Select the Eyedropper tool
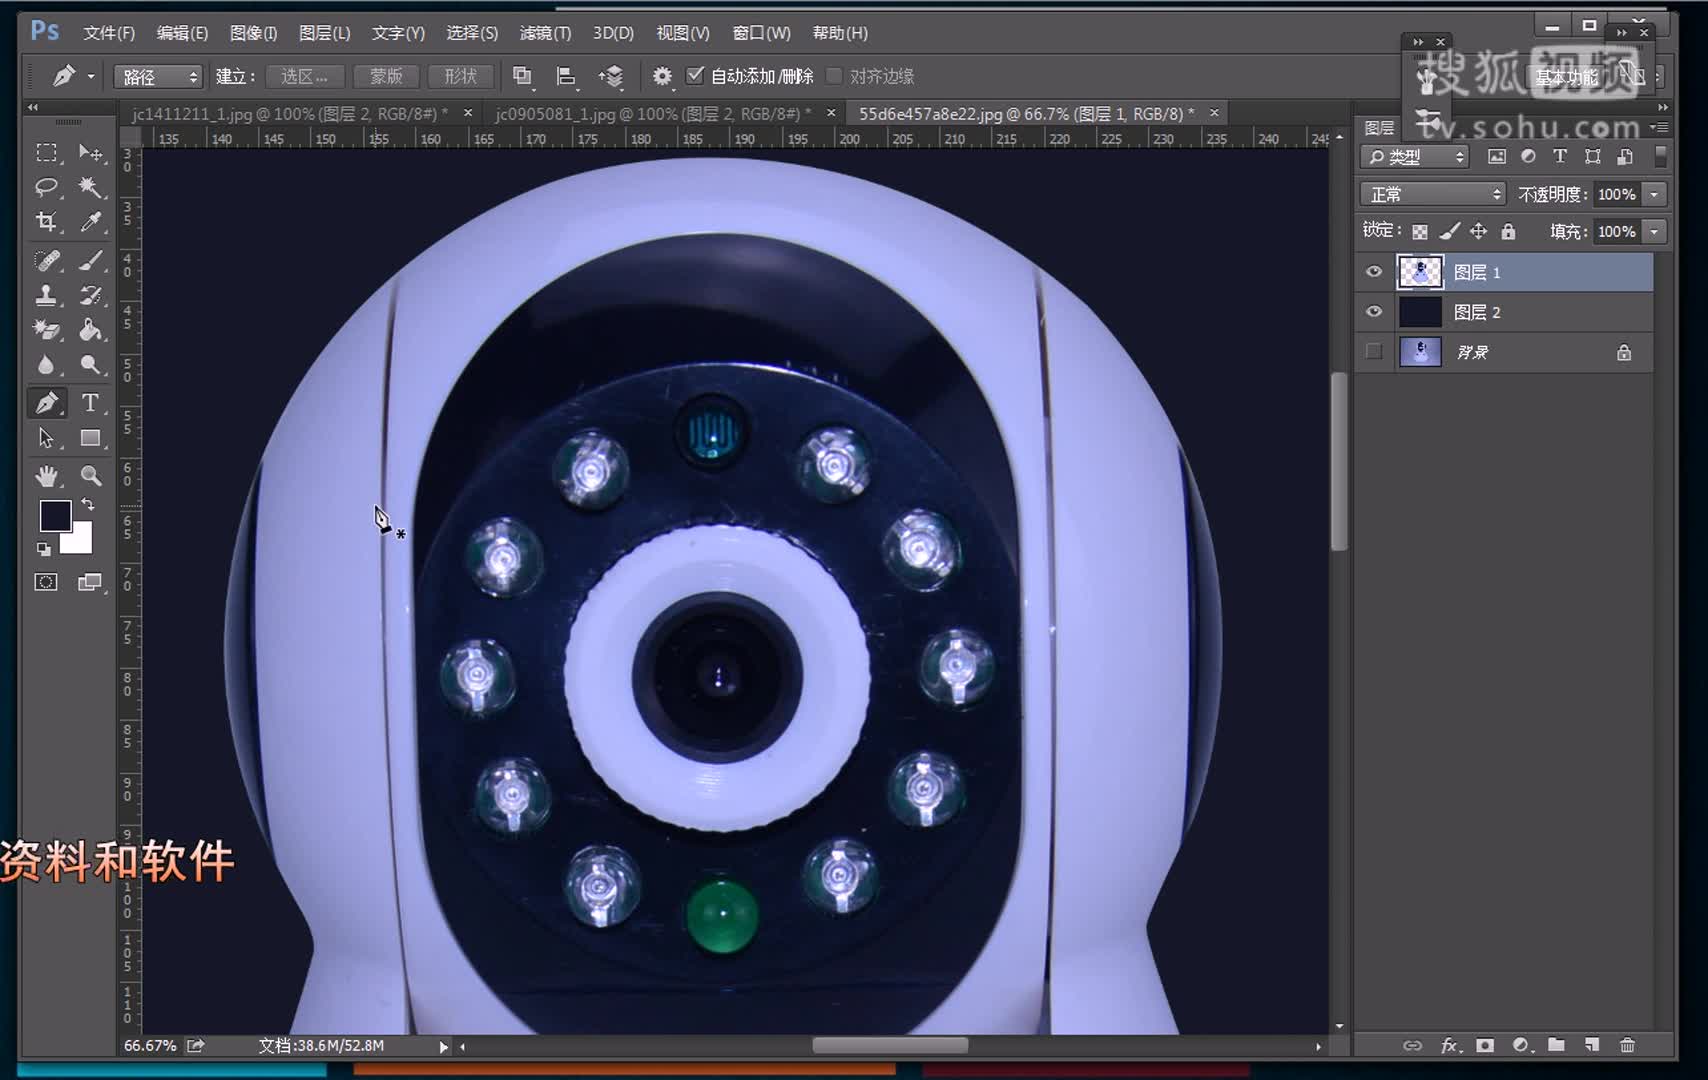1708x1080 pixels. (91, 222)
